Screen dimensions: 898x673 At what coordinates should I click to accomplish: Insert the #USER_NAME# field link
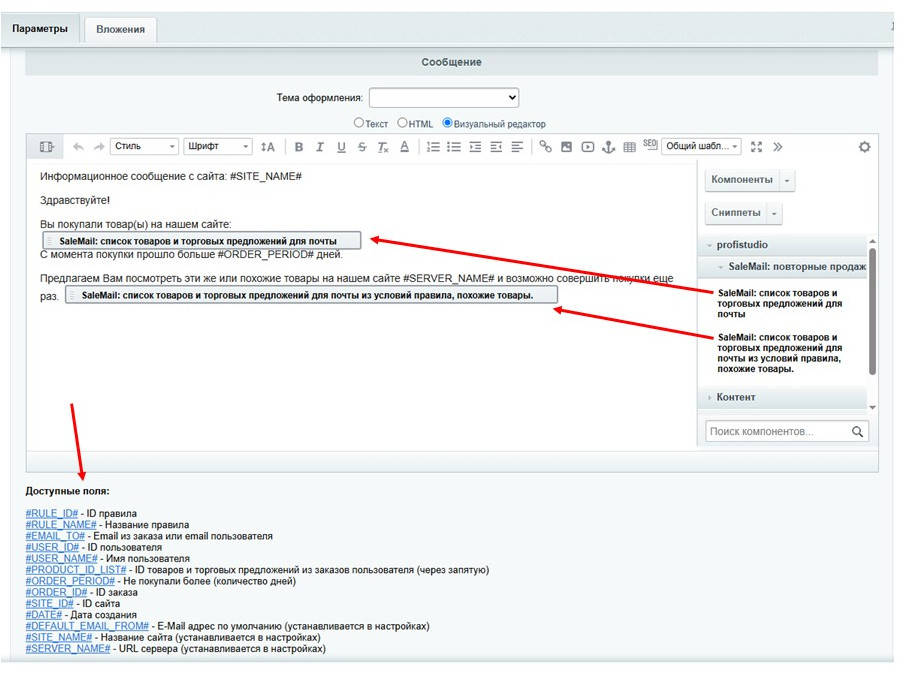61,559
